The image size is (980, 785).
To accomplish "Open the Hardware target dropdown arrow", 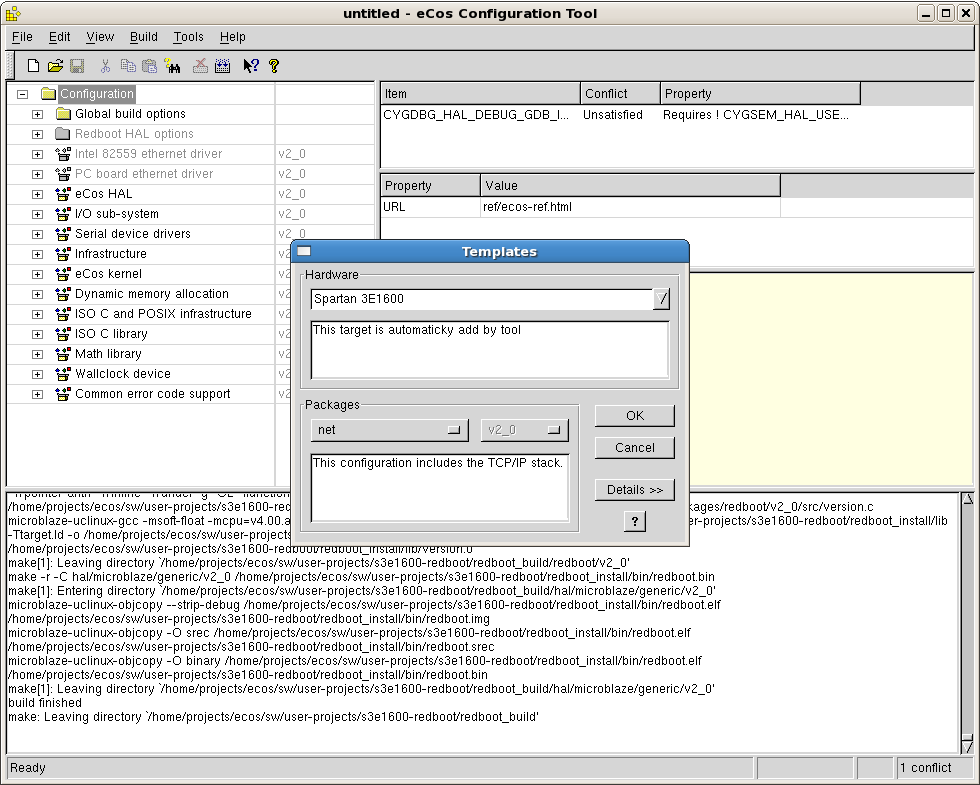I will coord(661,299).
